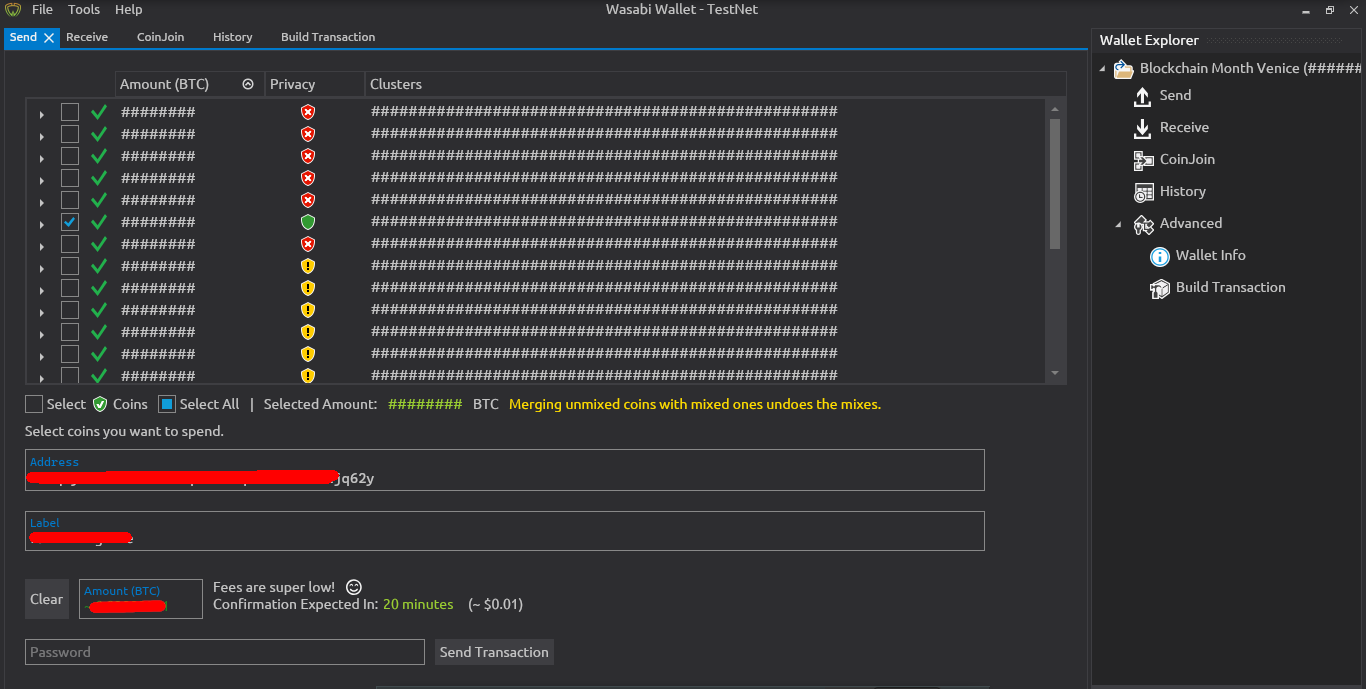The height and width of the screenshot is (689, 1366).
Task: Open the Help menu
Action: pyautogui.click(x=129, y=10)
